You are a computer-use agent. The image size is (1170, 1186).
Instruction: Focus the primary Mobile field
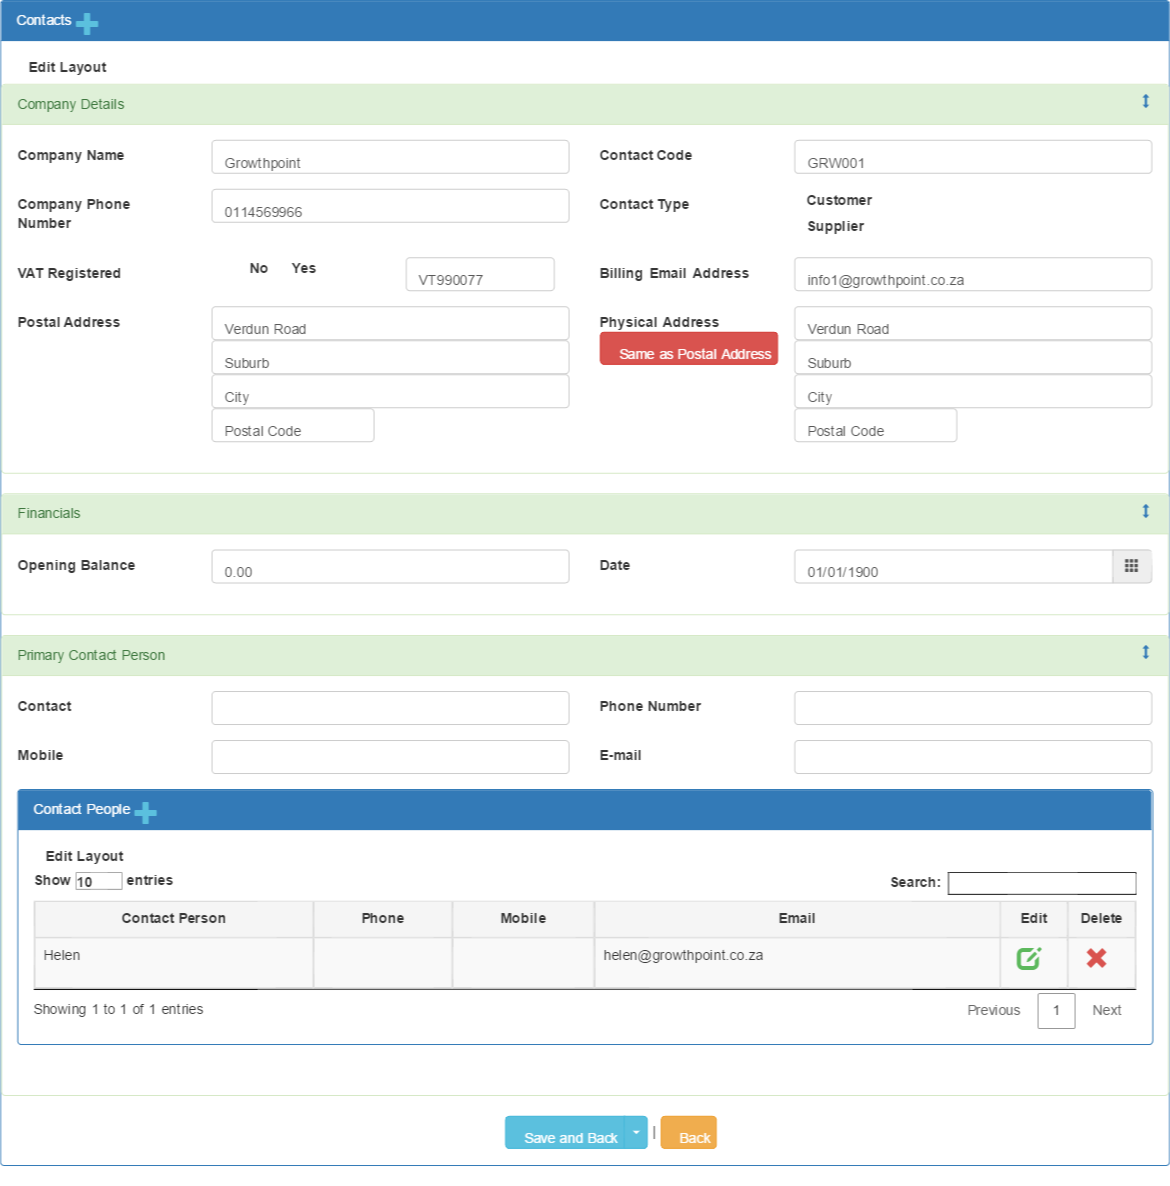tap(390, 757)
